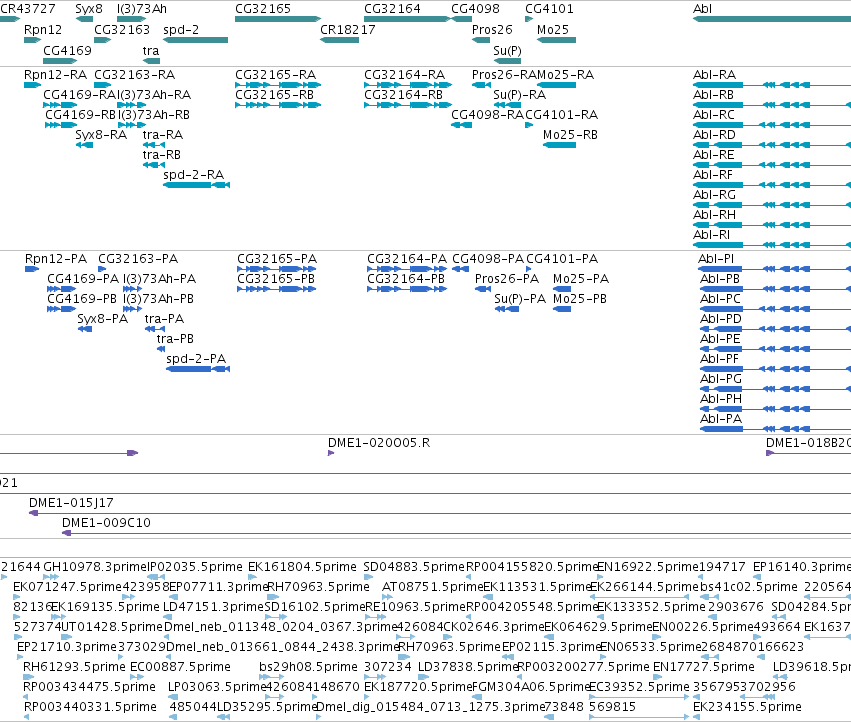The width and height of the screenshot is (851, 722).
Task: Select the EC00887.5prime EST label
Action: (180, 667)
